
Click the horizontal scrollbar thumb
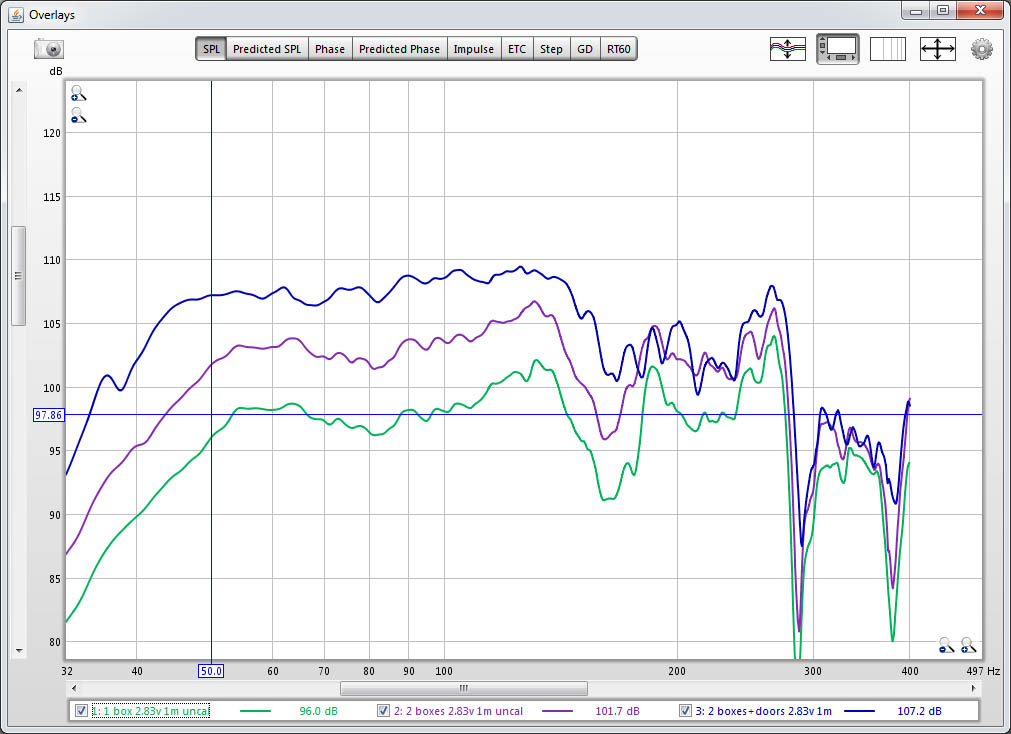464,689
